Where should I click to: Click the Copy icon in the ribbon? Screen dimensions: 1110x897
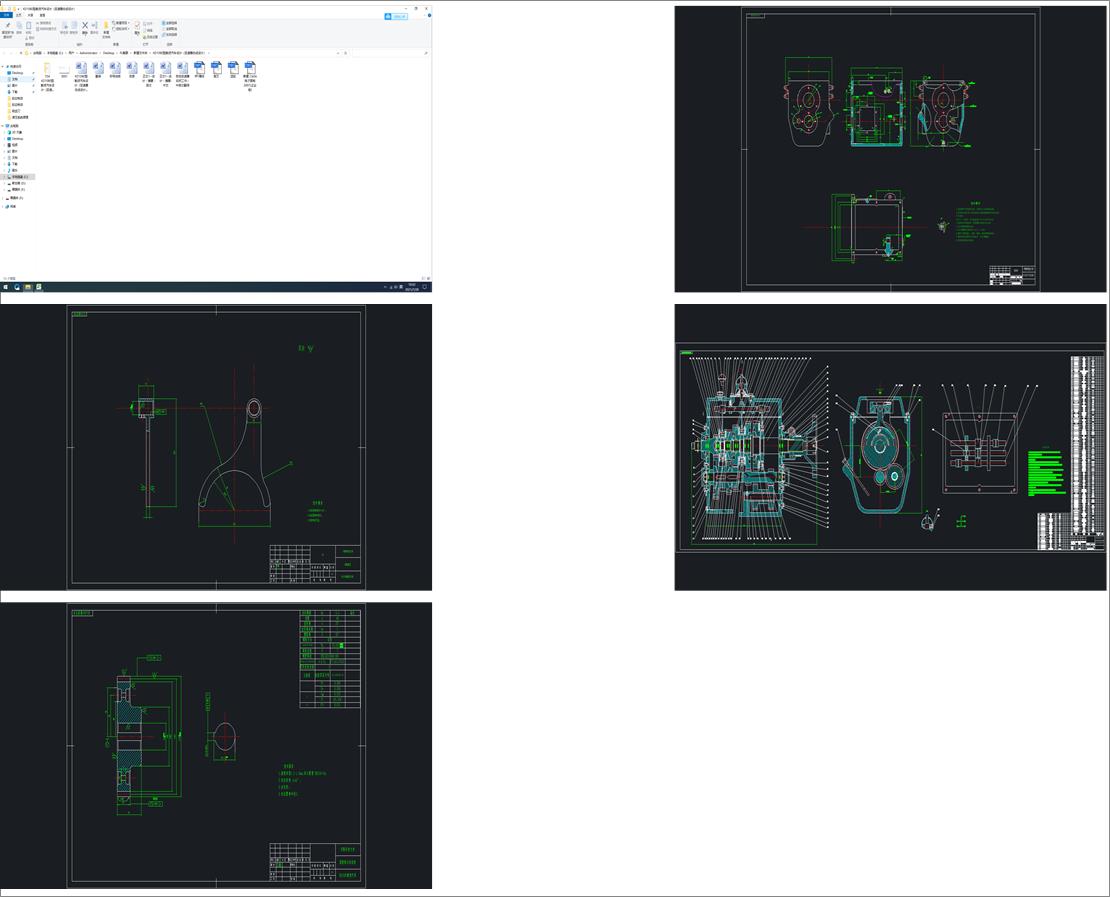coord(19,25)
